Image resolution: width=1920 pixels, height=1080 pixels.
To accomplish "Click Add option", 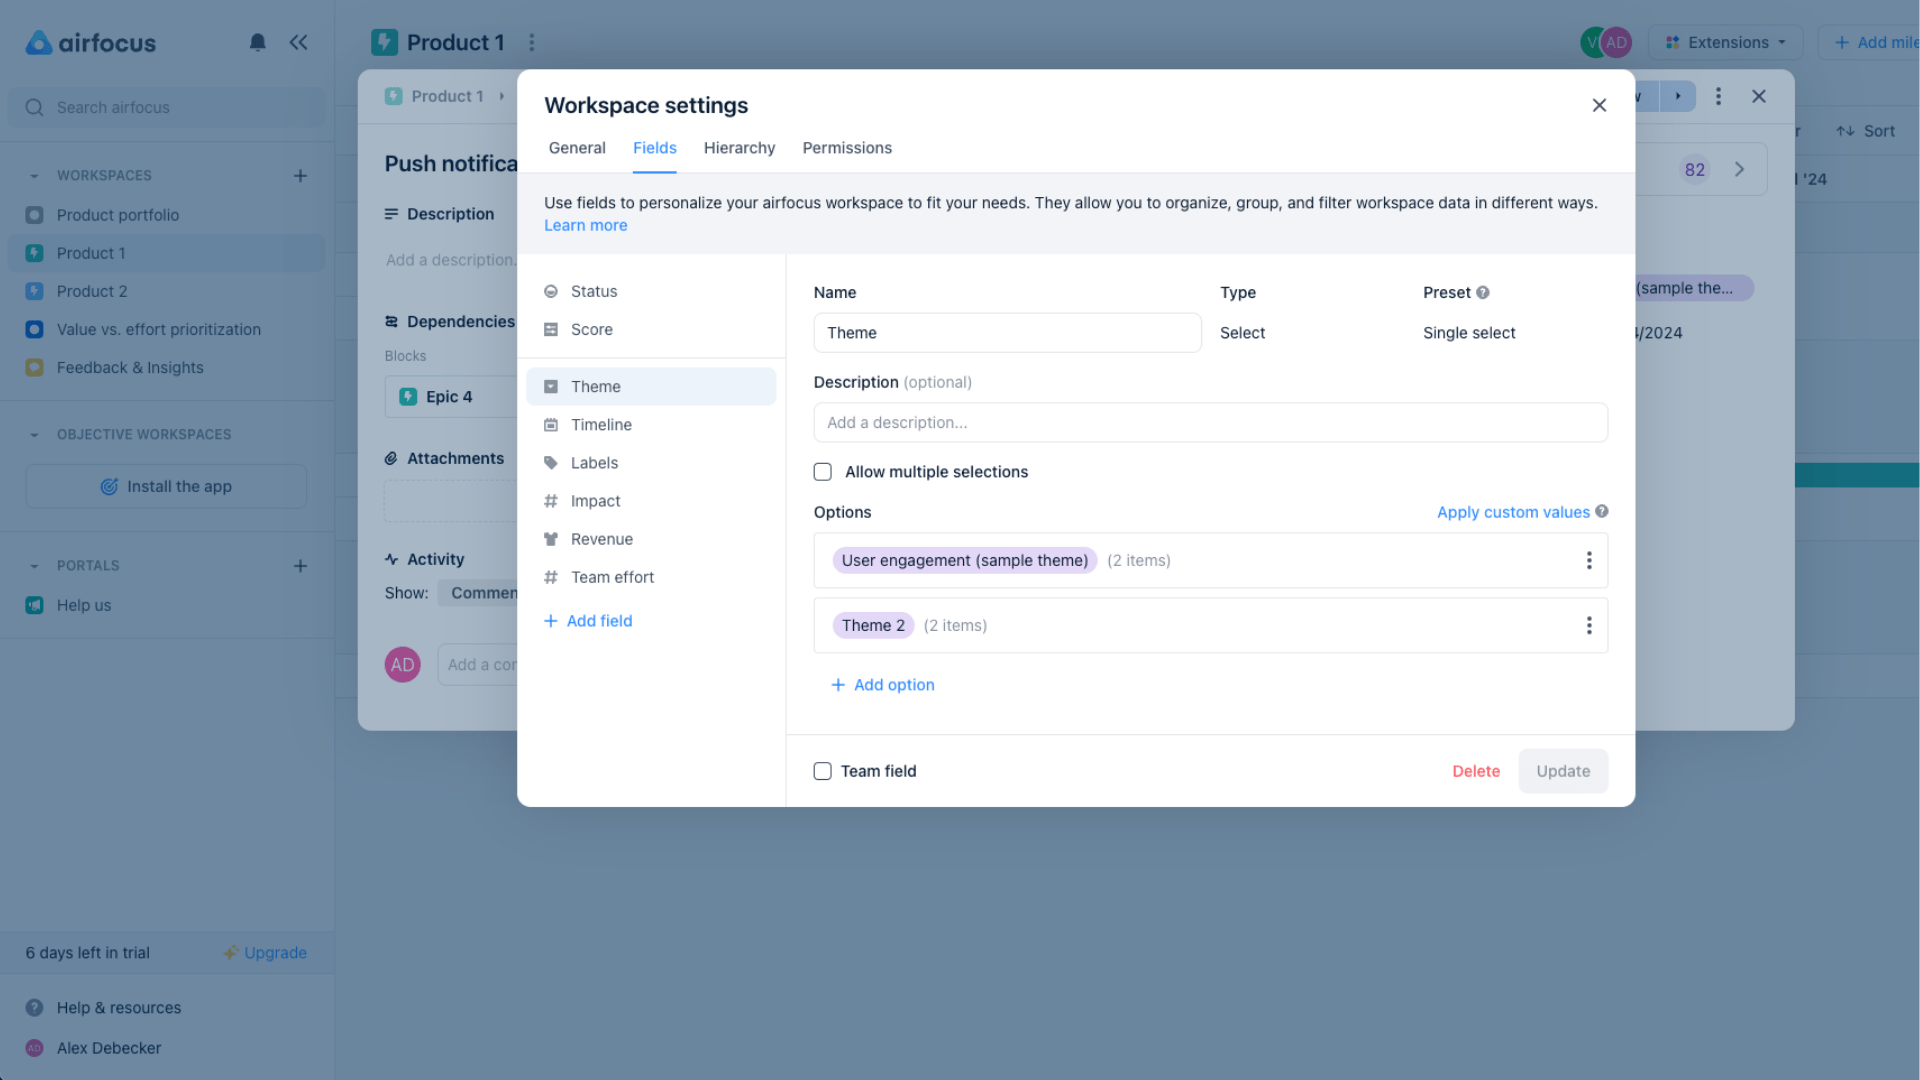I will coord(883,684).
